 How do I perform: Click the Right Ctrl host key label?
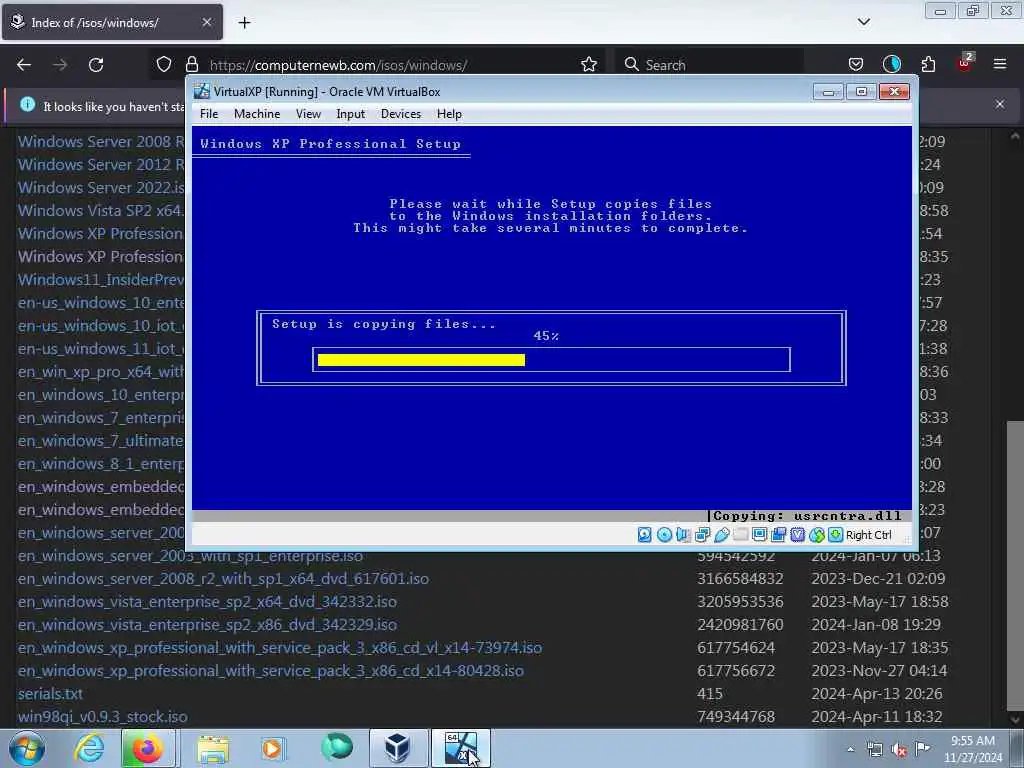[x=869, y=535]
